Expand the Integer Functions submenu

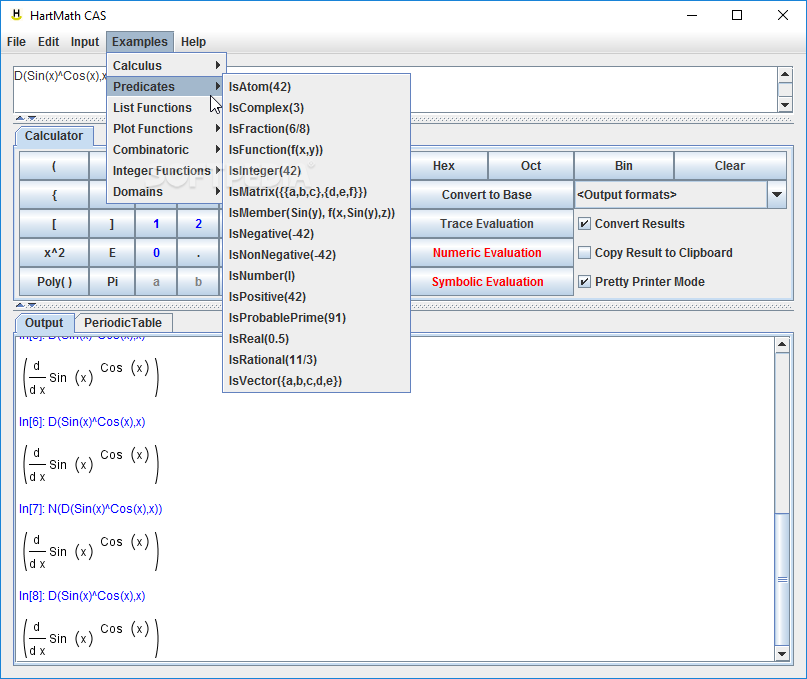(x=166, y=170)
